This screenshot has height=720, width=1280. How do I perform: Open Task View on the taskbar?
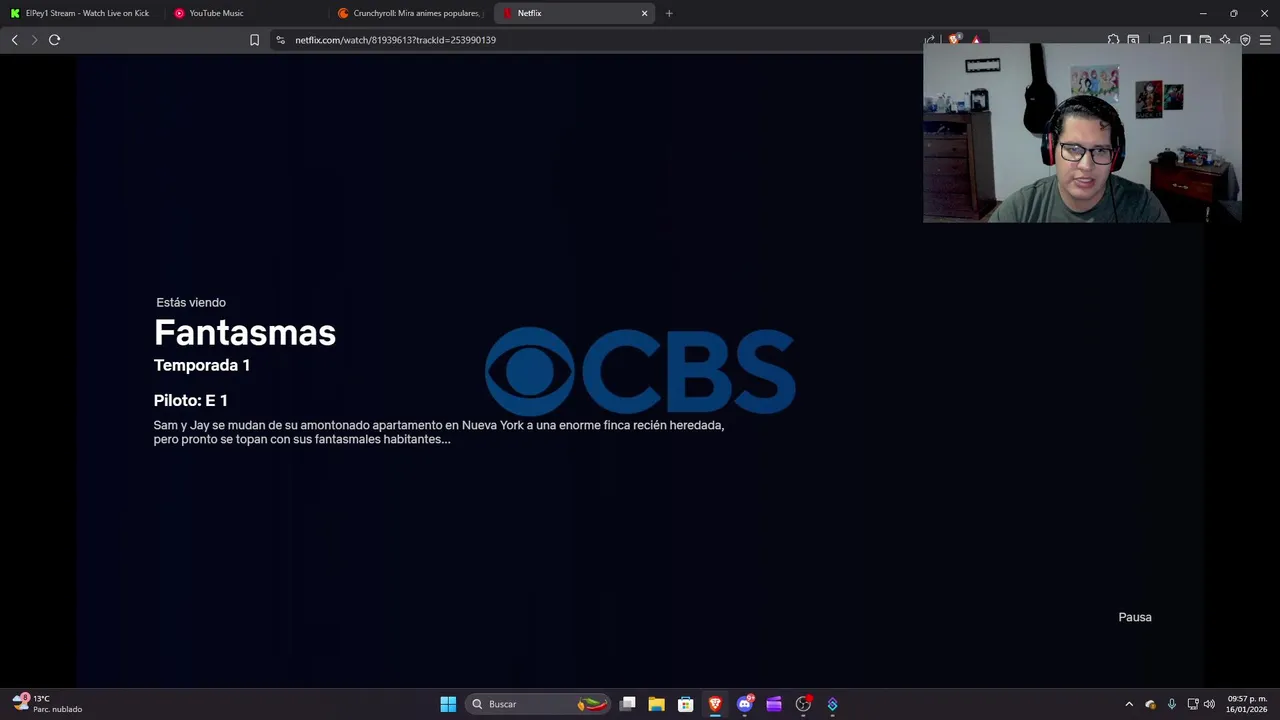(x=628, y=704)
